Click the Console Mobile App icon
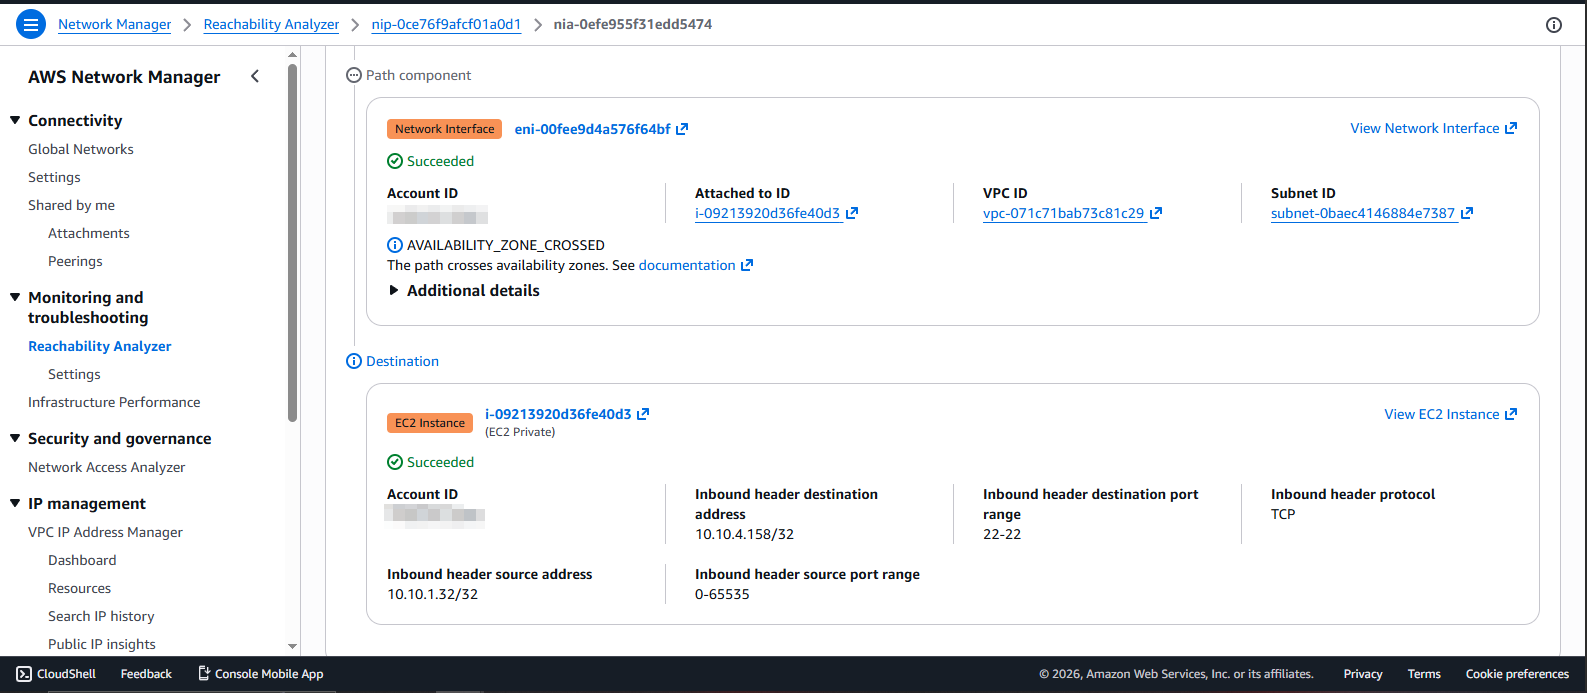1587x693 pixels. [x=204, y=674]
